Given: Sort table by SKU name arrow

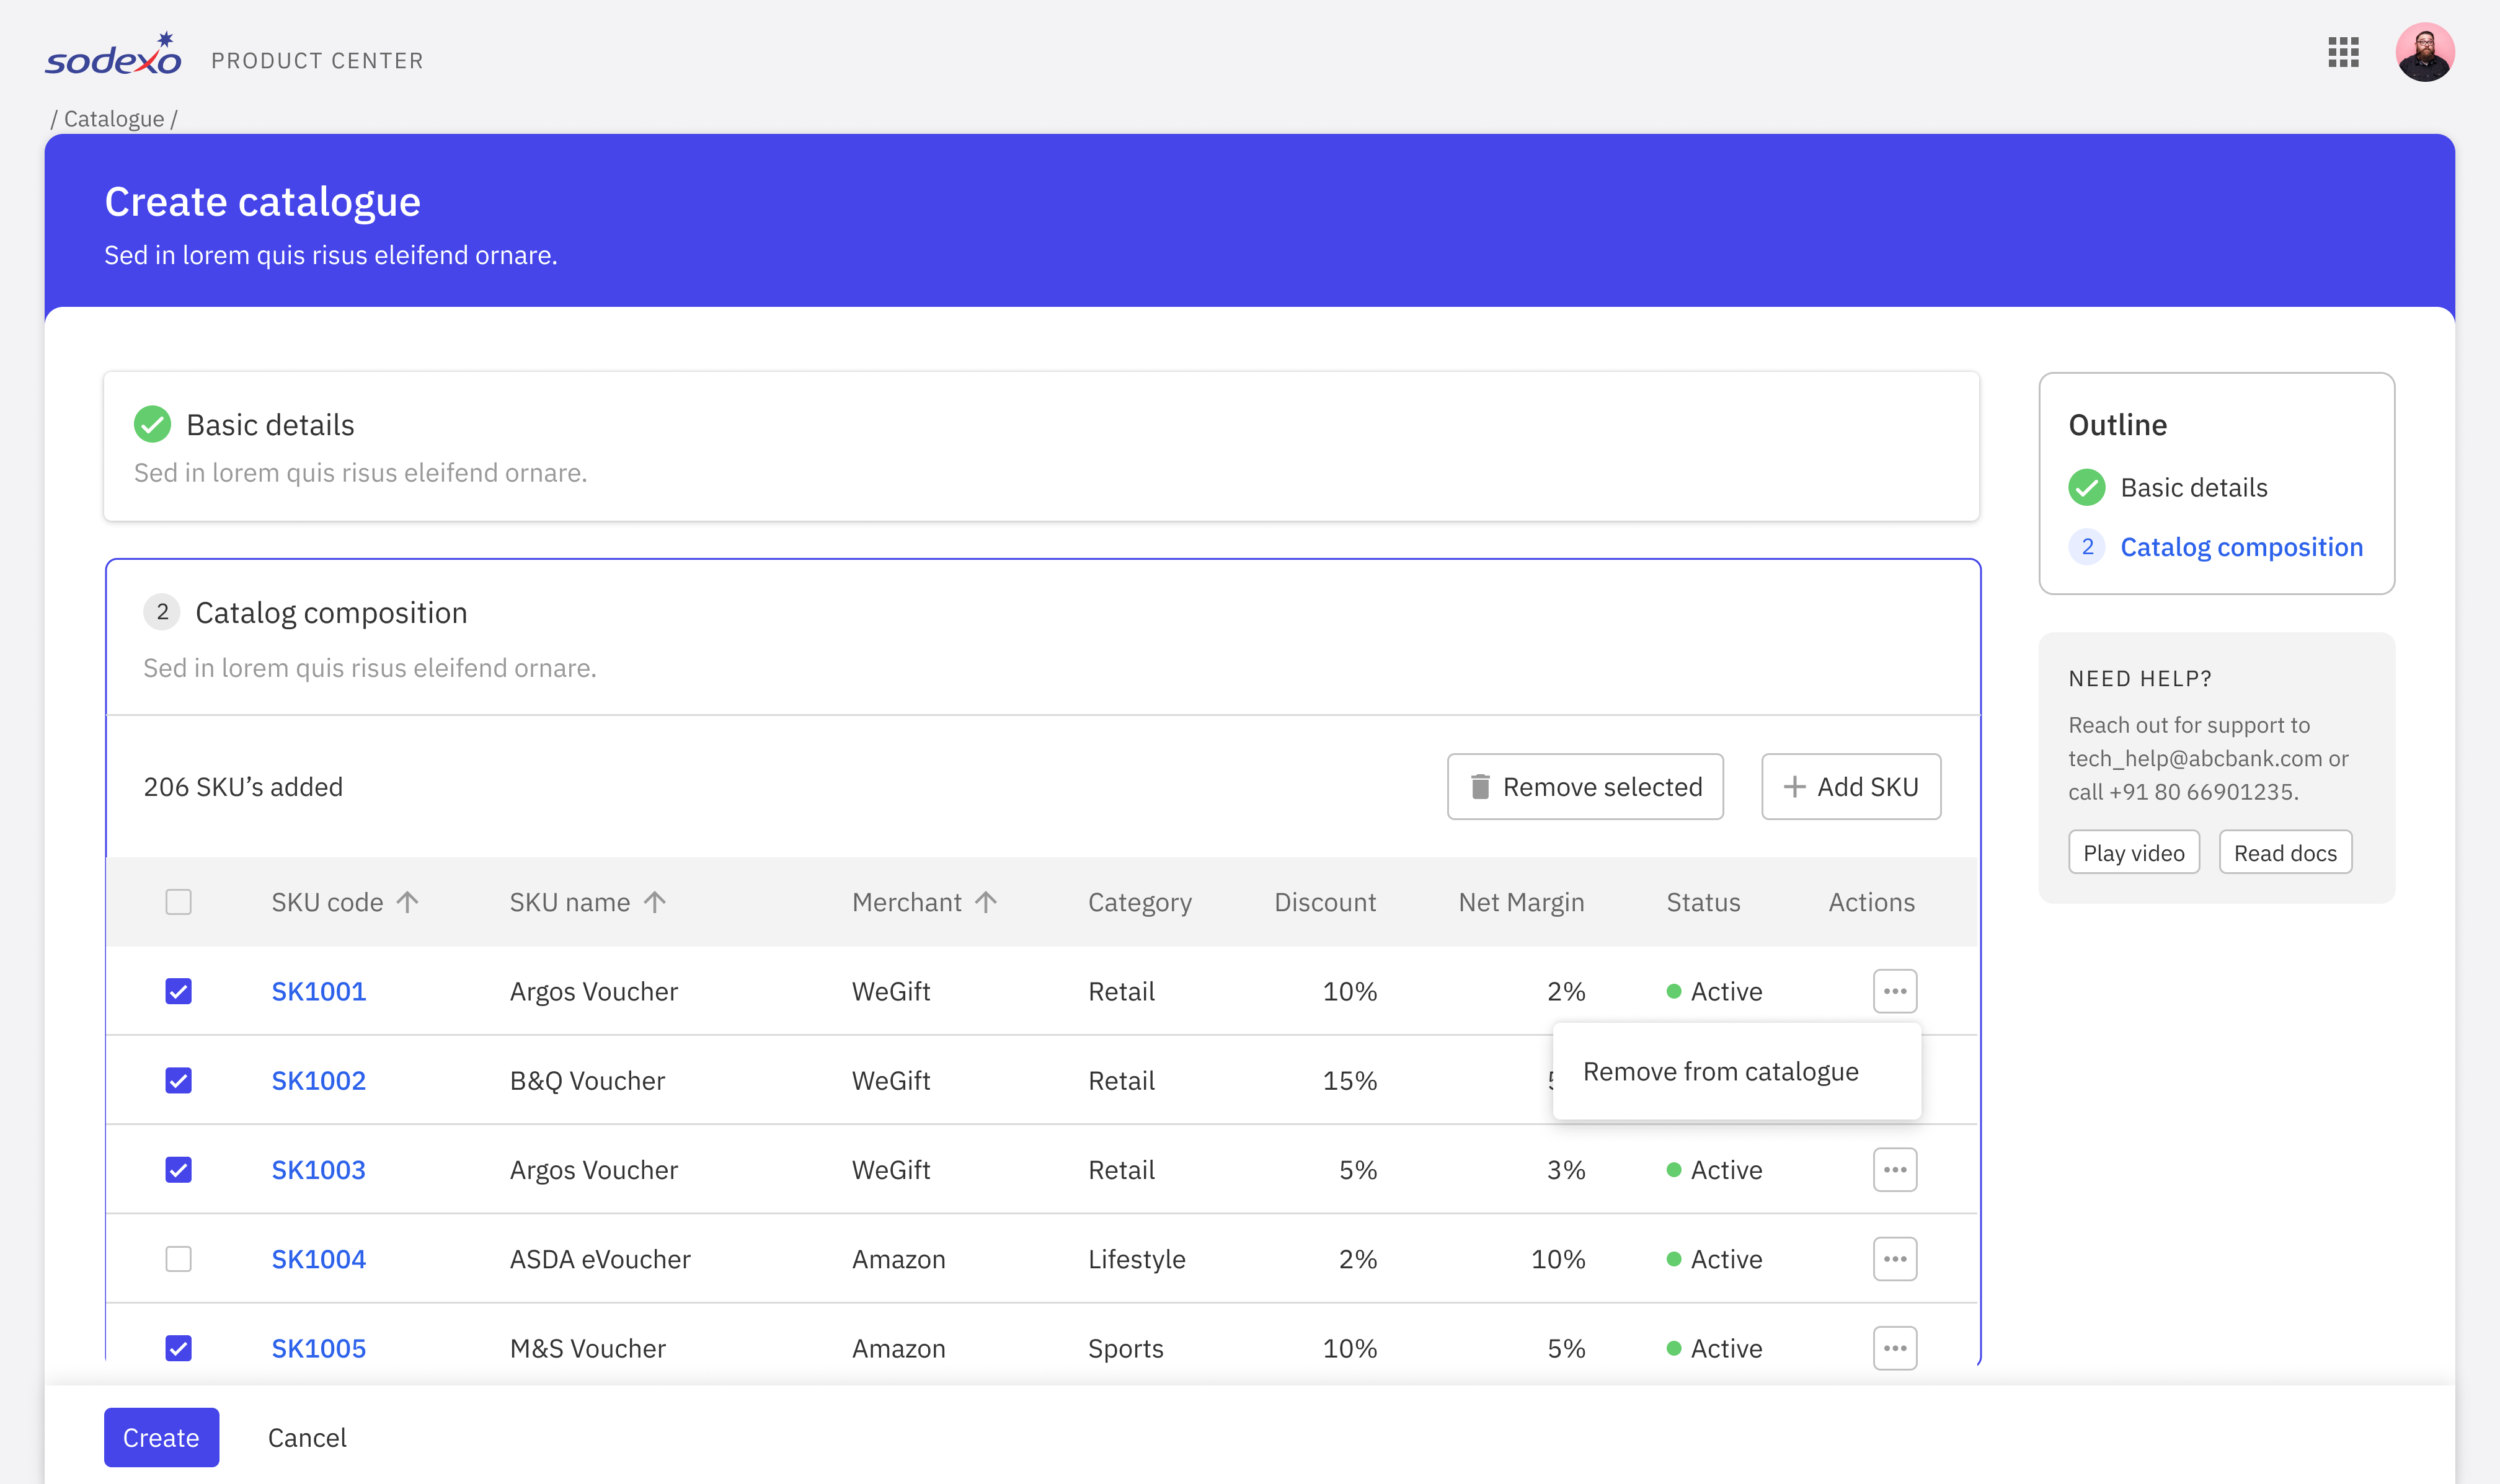Looking at the screenshot, I should coord(655,902).
